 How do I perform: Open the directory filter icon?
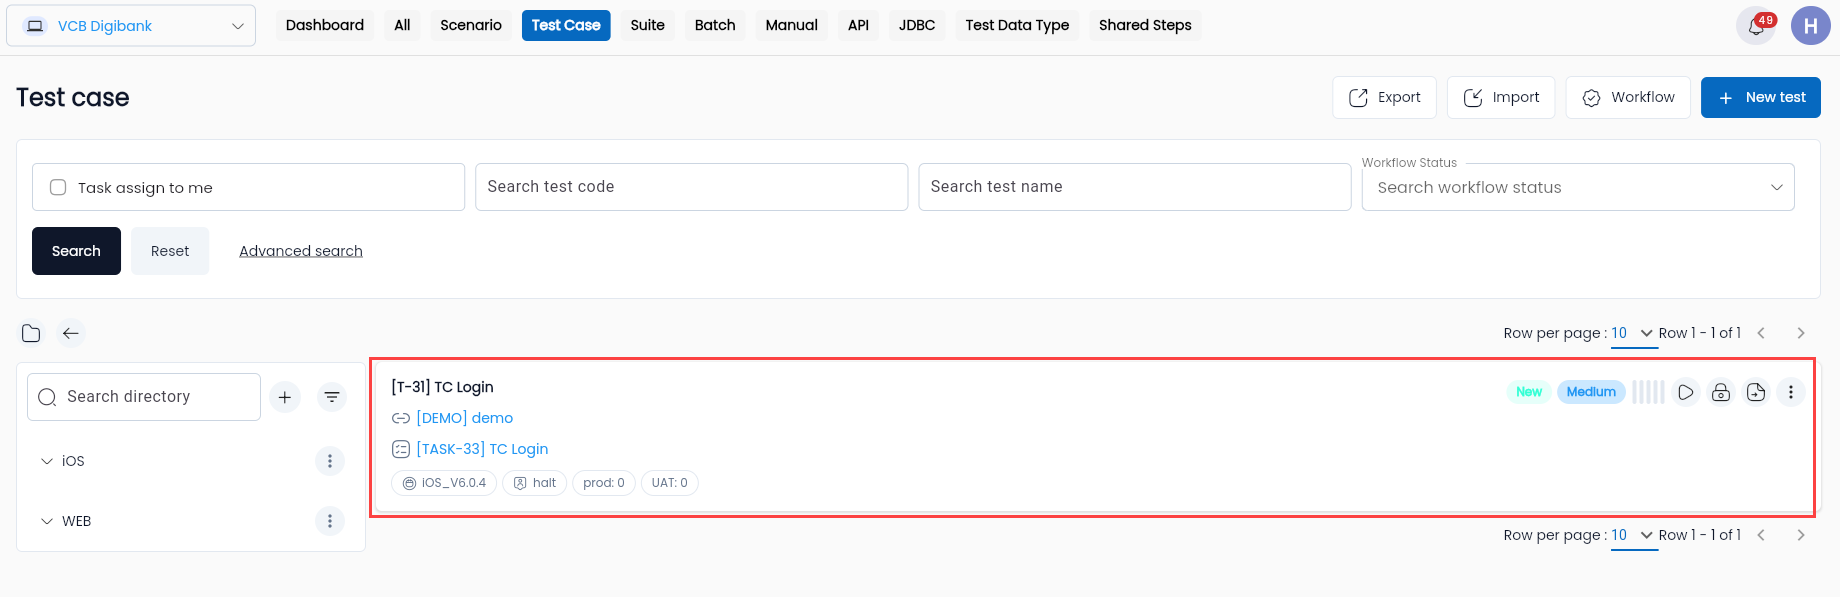tap(332, 397)
